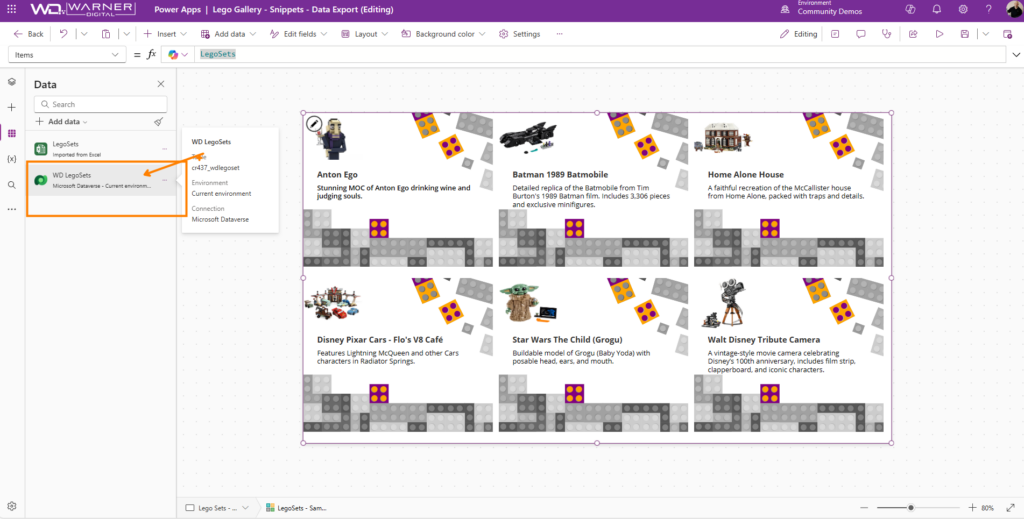This screenshot has height=519, width=1024.
Task: Select the Home Alone House title
Action: 746,175
